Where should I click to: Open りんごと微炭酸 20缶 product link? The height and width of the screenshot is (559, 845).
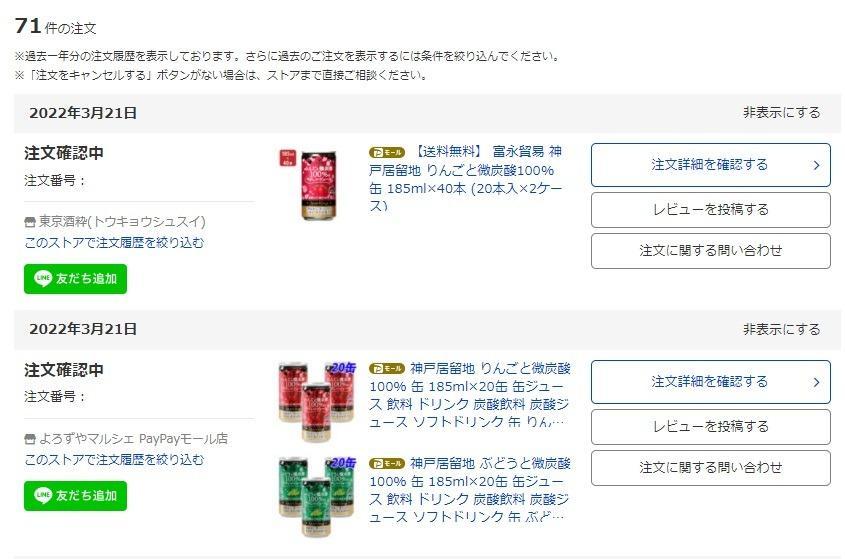[x=469, y=395]
